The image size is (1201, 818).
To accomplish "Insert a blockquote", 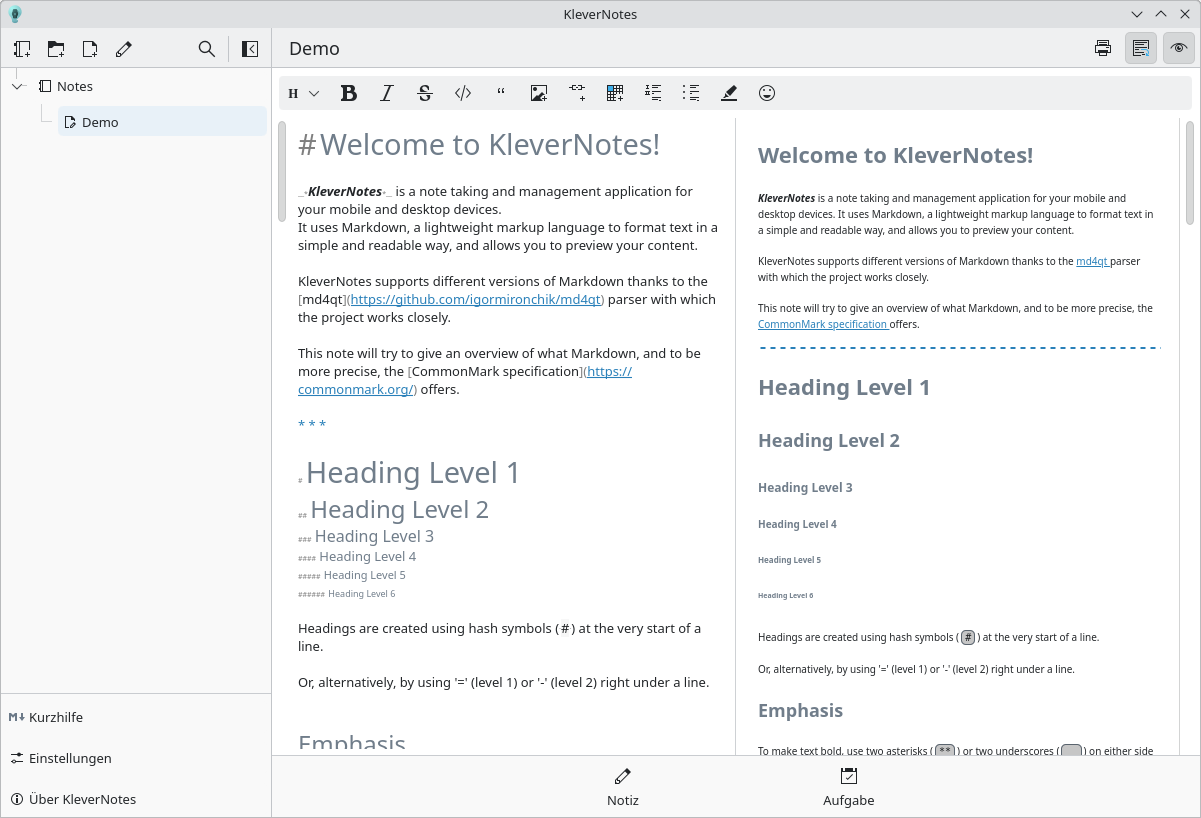I will pyautogui.click(x=501, y=92).
